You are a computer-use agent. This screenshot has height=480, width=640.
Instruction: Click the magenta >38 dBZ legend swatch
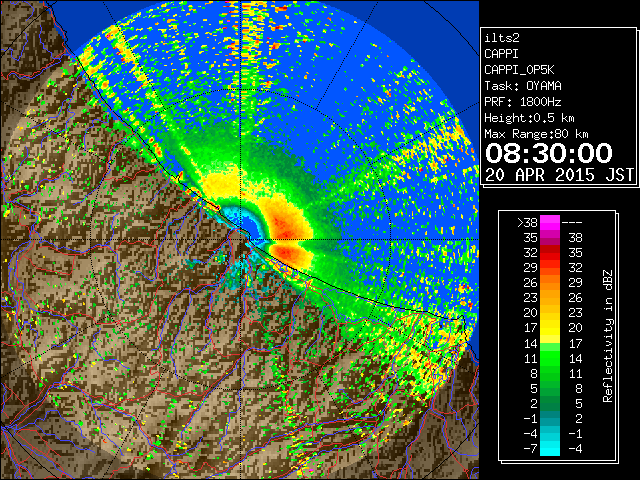550,222
